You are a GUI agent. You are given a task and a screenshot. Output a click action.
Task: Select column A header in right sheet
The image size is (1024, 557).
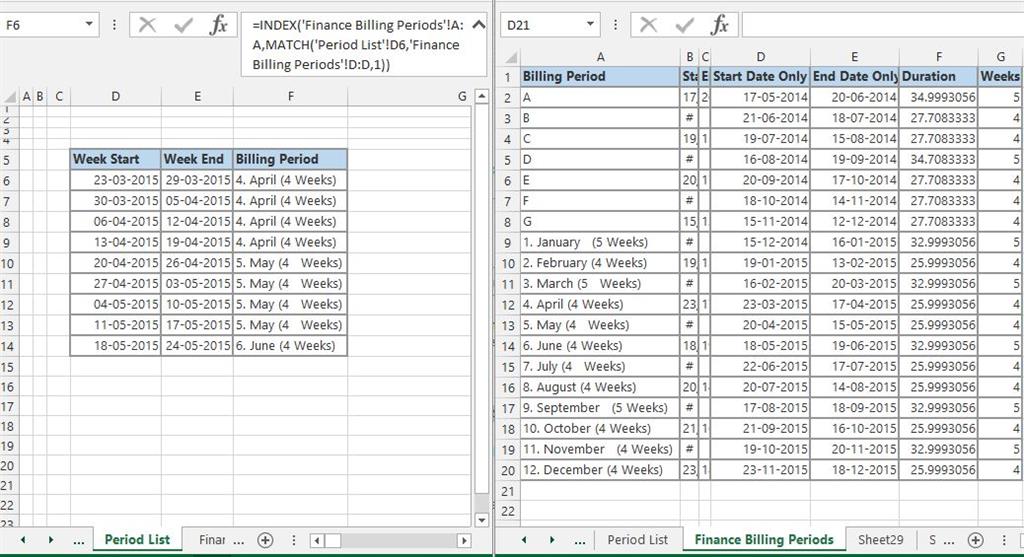point(600,57)
